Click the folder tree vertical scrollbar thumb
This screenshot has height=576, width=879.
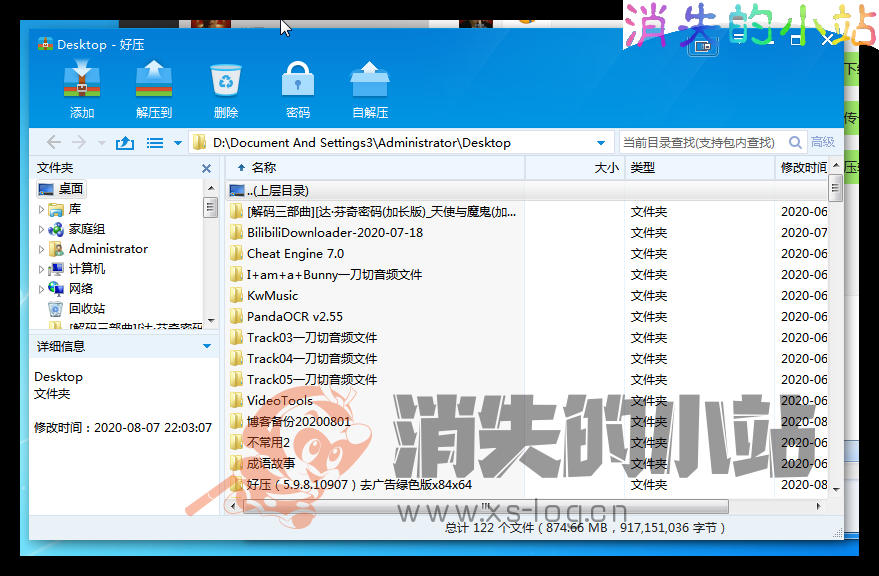211,208
